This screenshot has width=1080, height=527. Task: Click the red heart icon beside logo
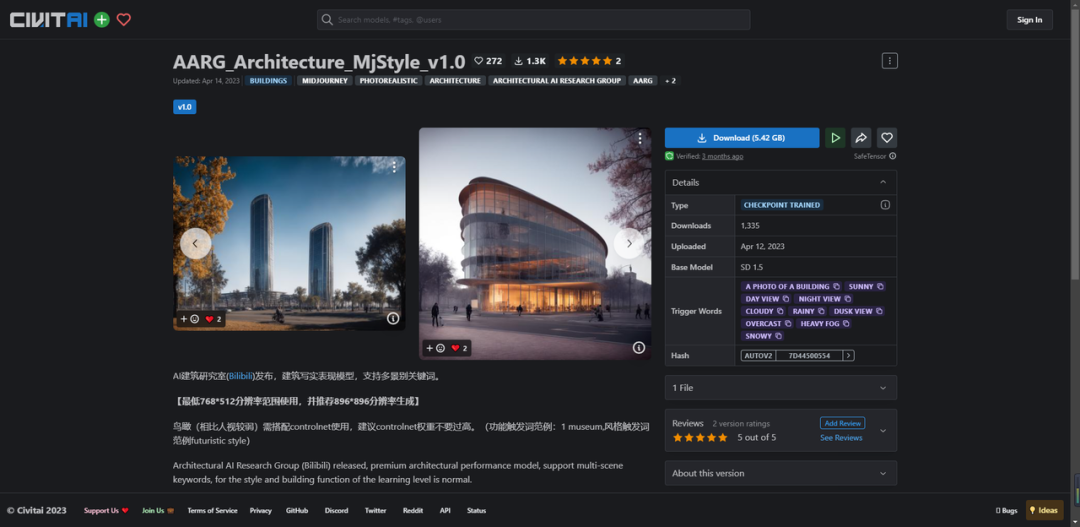click(x=124, y=20)
